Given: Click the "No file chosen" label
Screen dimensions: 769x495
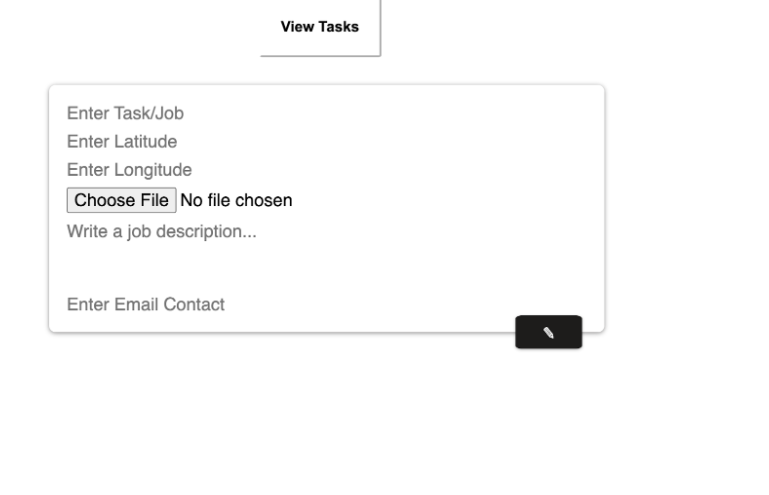Looking at the screenshot, I should tap(236, 200).
